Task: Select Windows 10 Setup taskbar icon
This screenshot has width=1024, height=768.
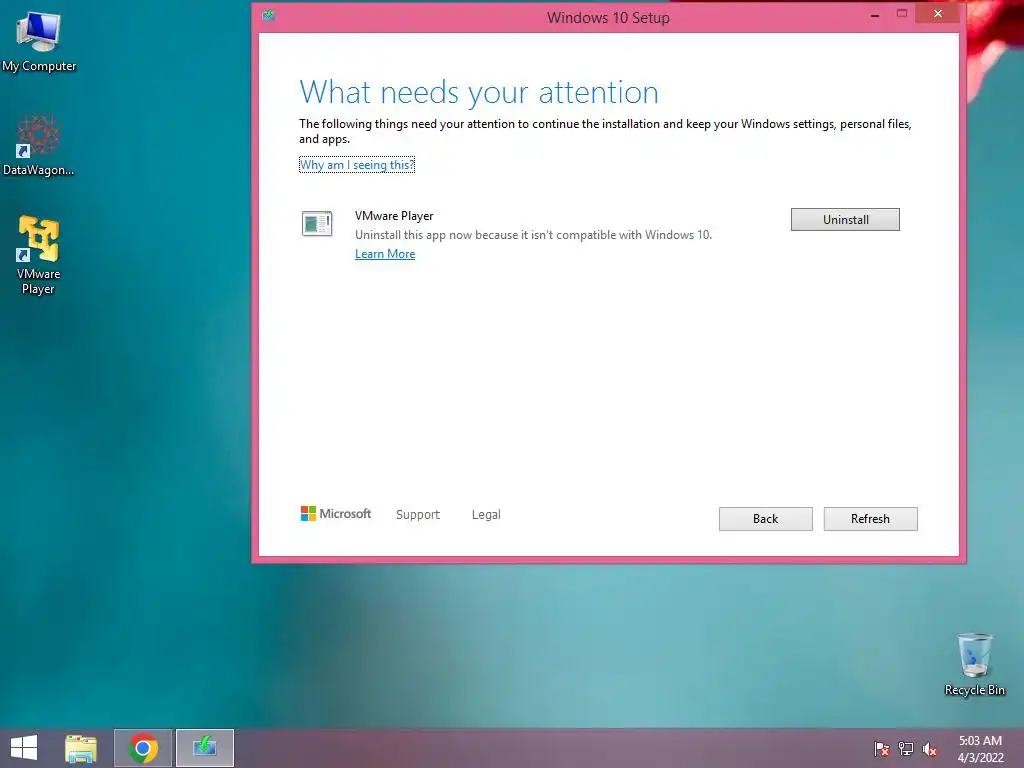Action: point(205,748)
